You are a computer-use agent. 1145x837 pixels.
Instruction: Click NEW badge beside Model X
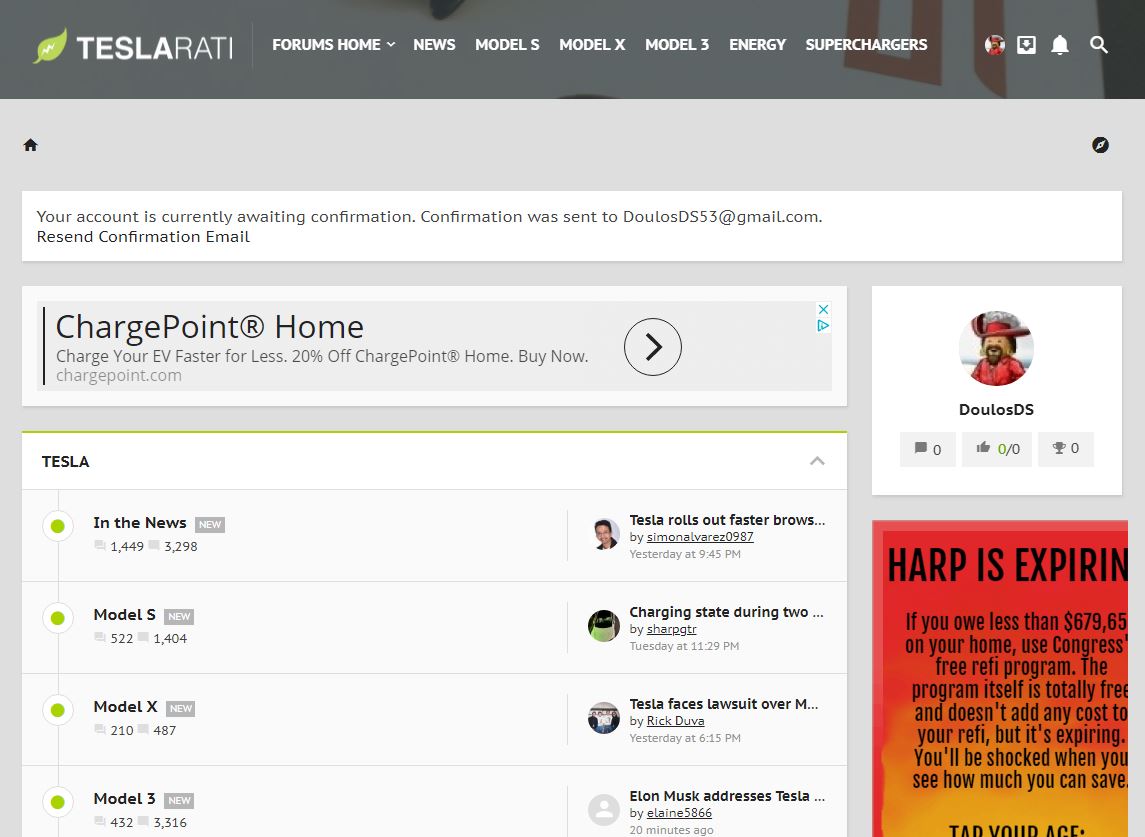[180, 708]
